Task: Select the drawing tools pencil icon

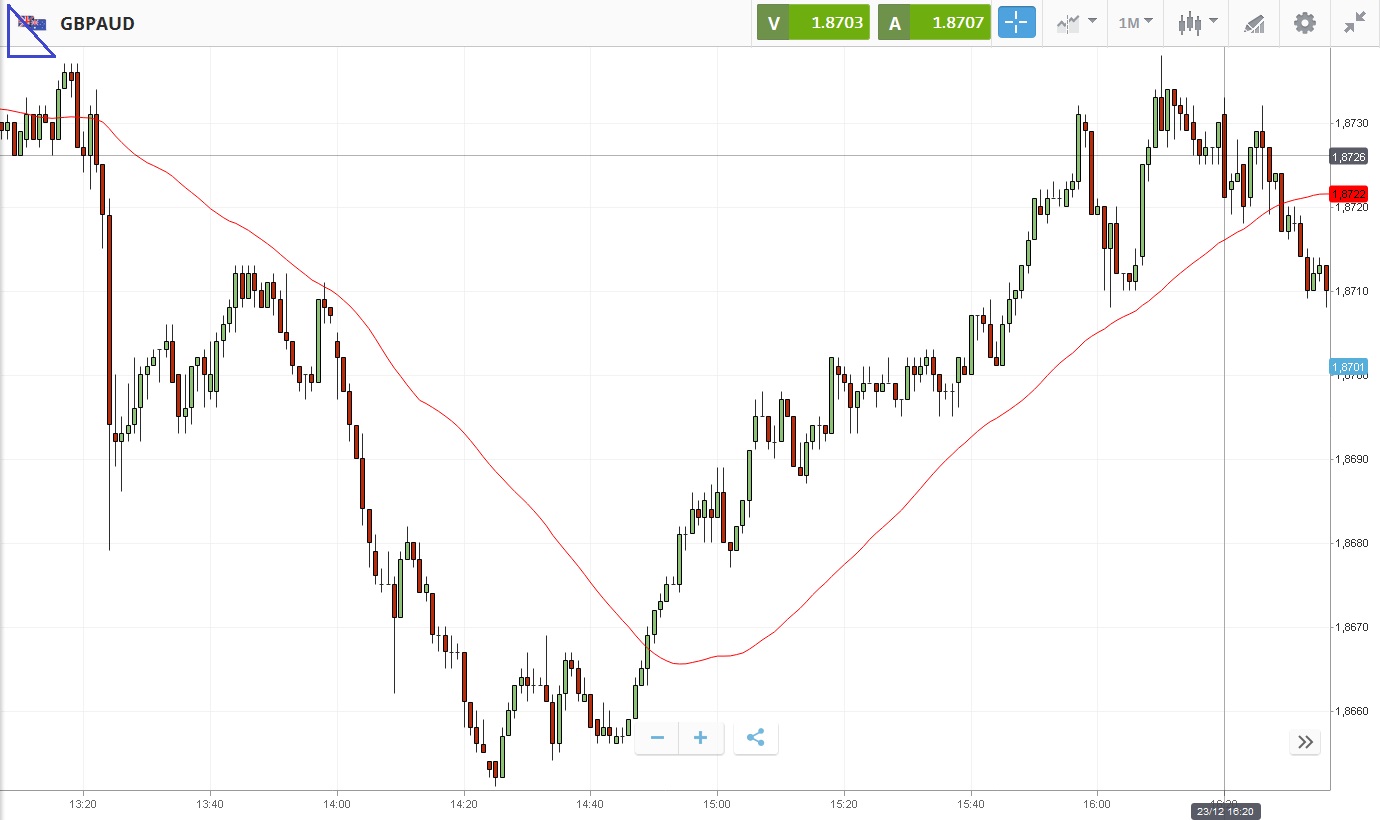Action: (x=1254, y=23)
